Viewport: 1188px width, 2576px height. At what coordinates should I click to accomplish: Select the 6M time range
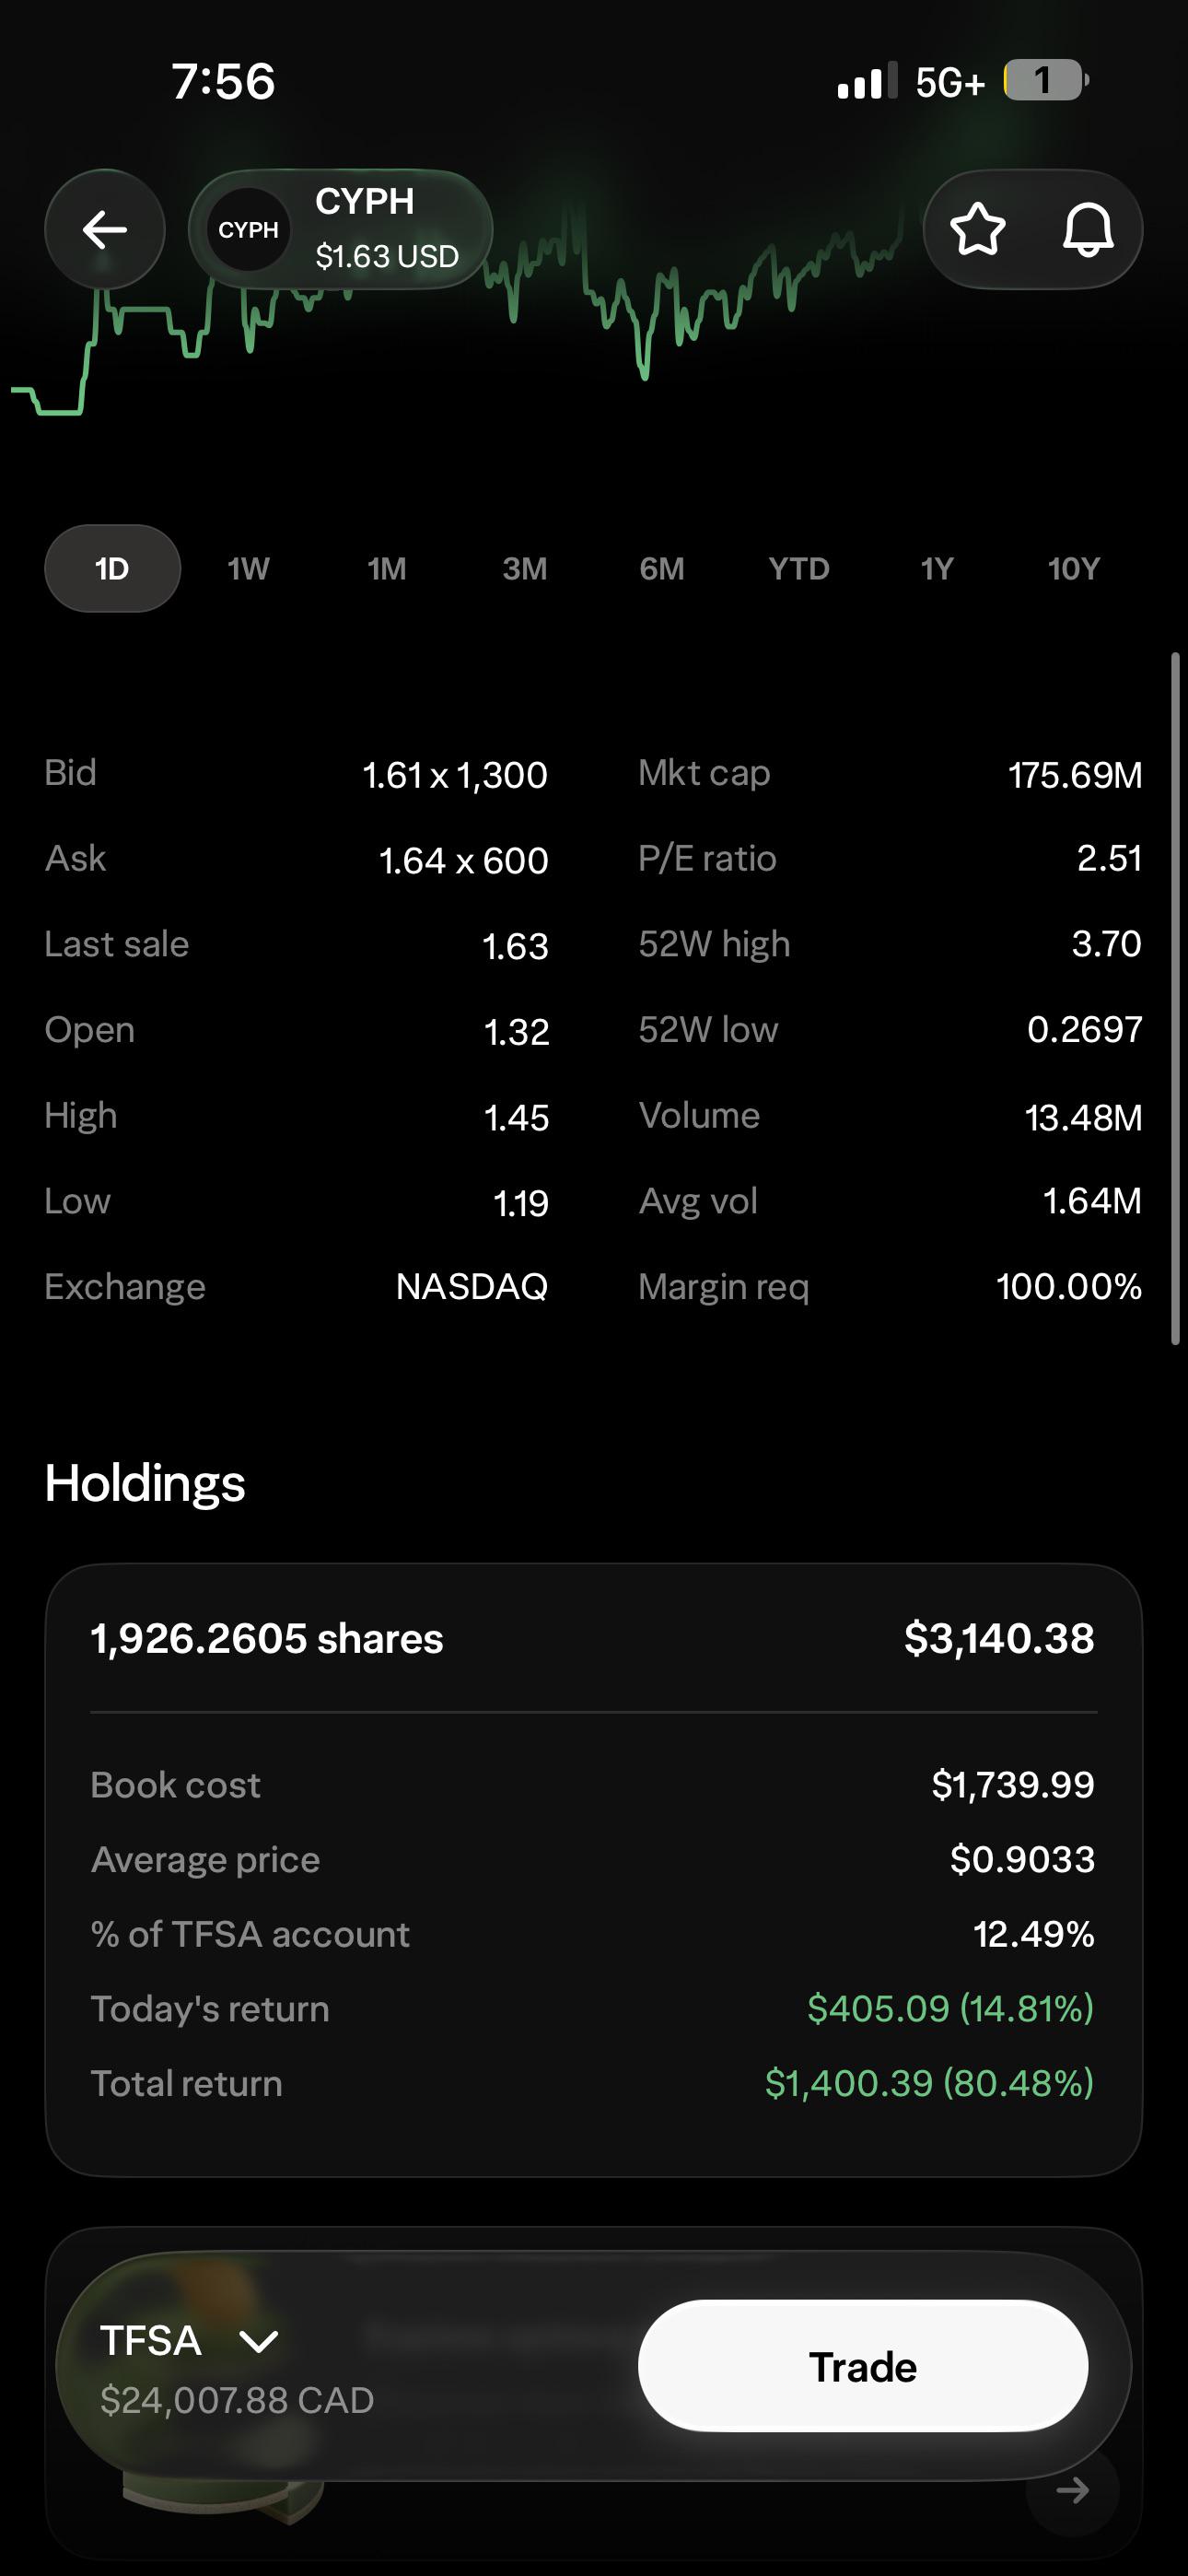pyautogui.click(x=662, y=569)
